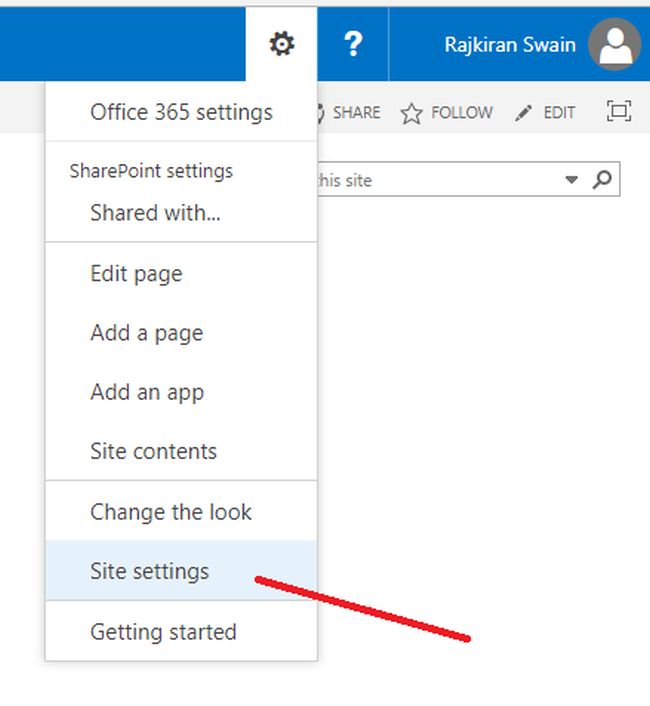Choose Getting started entry
Image resolution: width=650 pixels, height=706 pixels.
tap(181, 631)
